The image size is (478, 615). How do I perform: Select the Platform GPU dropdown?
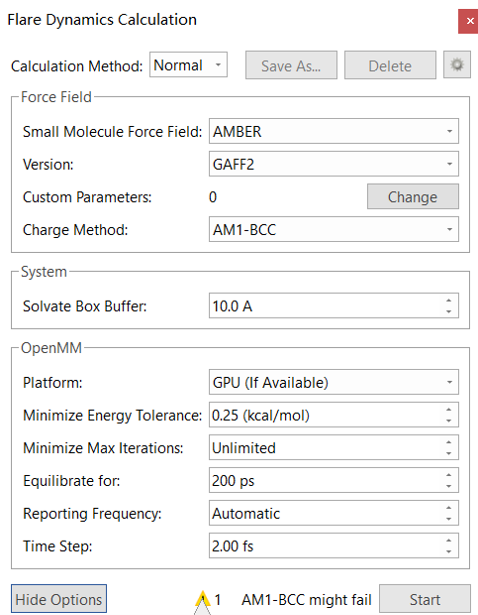[334, 382]
